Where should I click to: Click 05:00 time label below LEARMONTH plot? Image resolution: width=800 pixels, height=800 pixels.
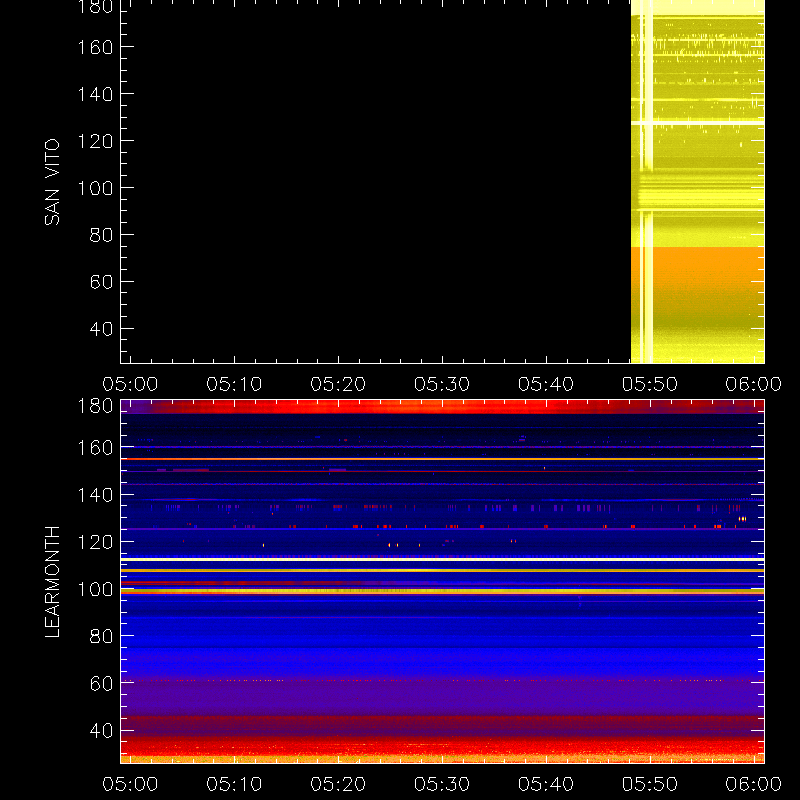tap(130, 784)
